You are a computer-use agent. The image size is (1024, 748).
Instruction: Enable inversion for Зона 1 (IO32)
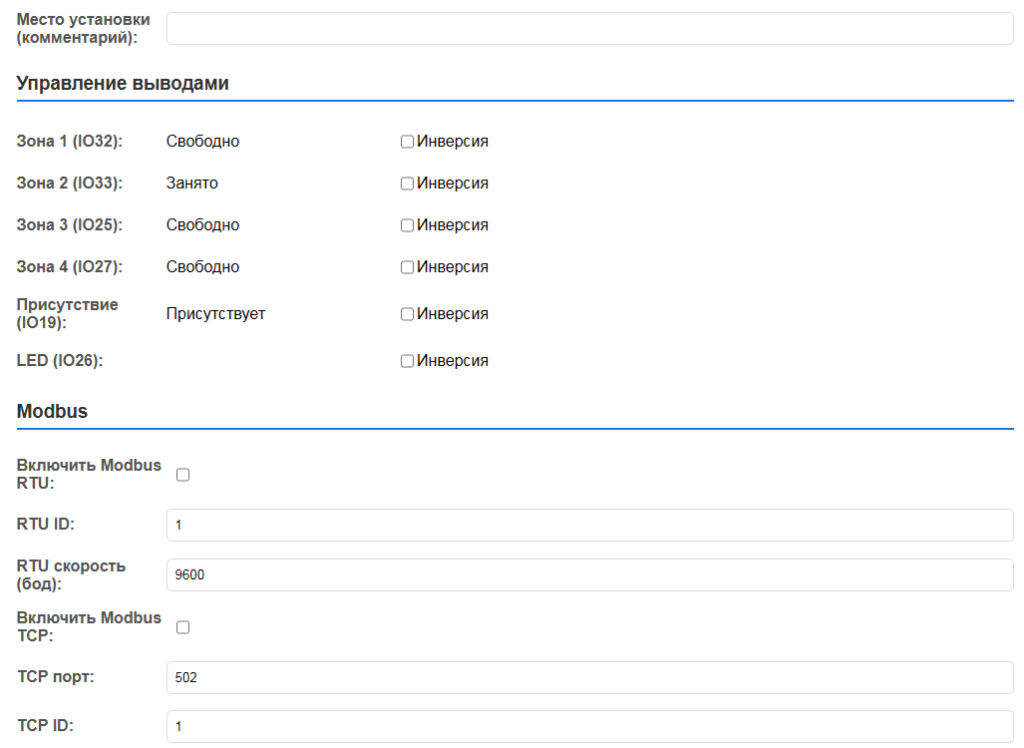click(x=407, y=142)
